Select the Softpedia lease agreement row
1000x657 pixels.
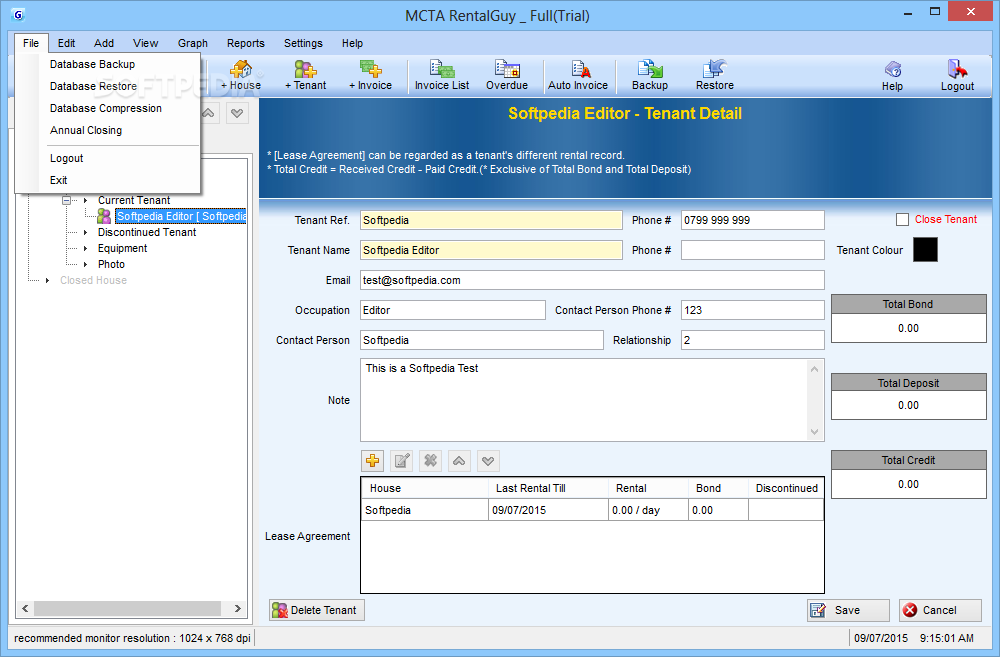pyautogui.click(x=592, y=510)
